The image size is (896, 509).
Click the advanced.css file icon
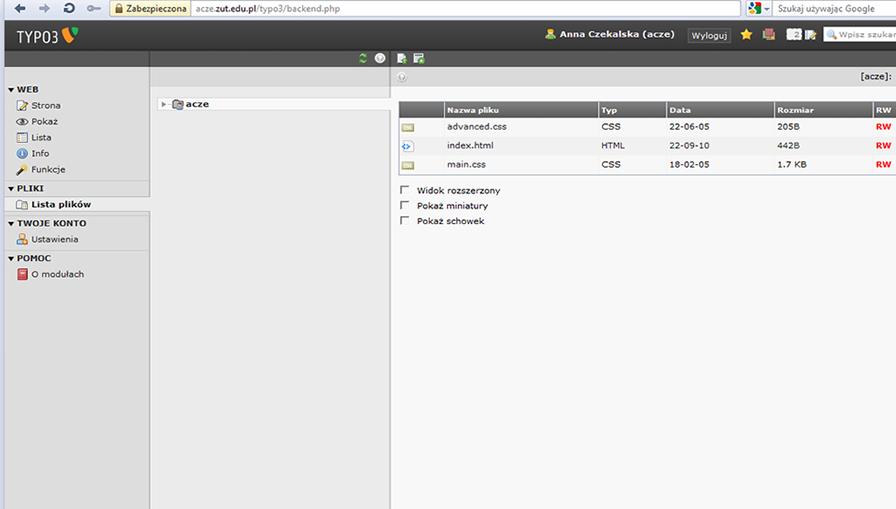pyautogui.click(x=407, y=127)
